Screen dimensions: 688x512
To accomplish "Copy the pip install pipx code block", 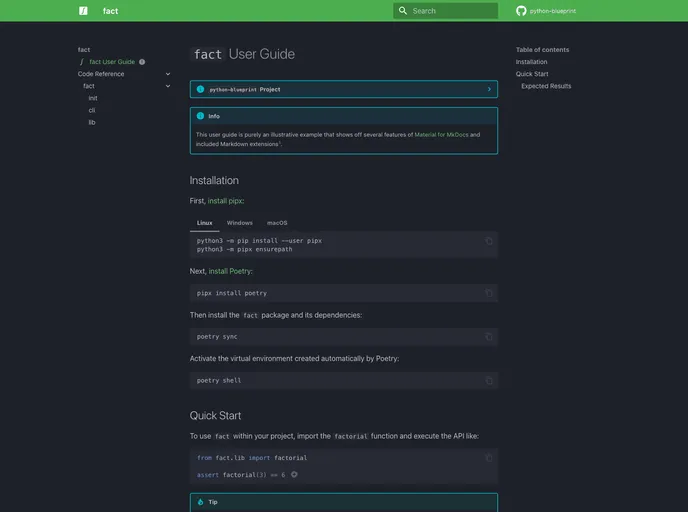I will pos(489,241).
